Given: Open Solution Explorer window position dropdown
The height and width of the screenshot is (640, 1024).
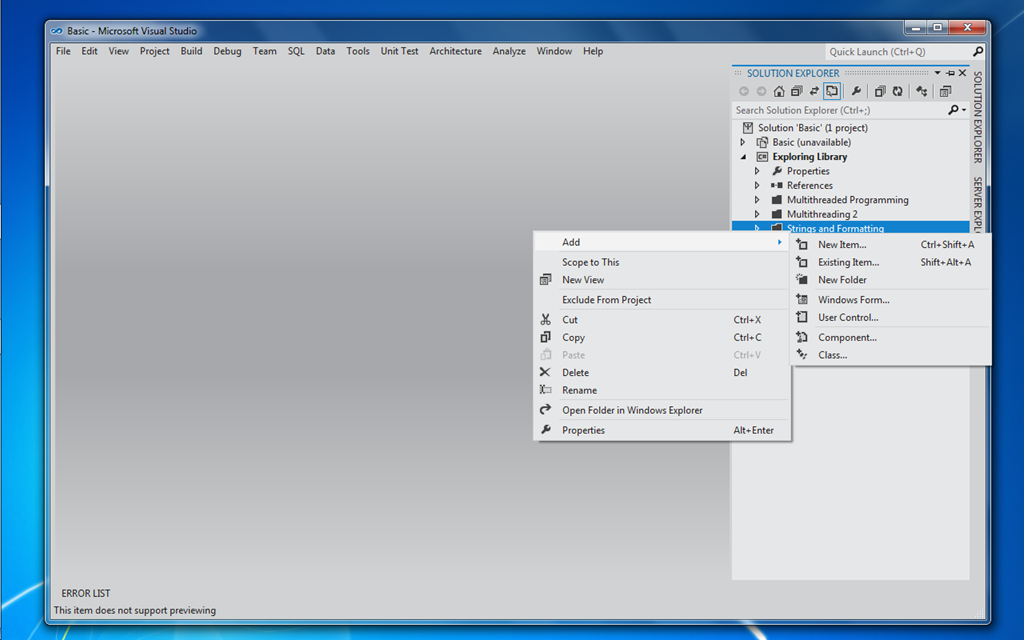Looking at the screenshot, I should [937, 73].
